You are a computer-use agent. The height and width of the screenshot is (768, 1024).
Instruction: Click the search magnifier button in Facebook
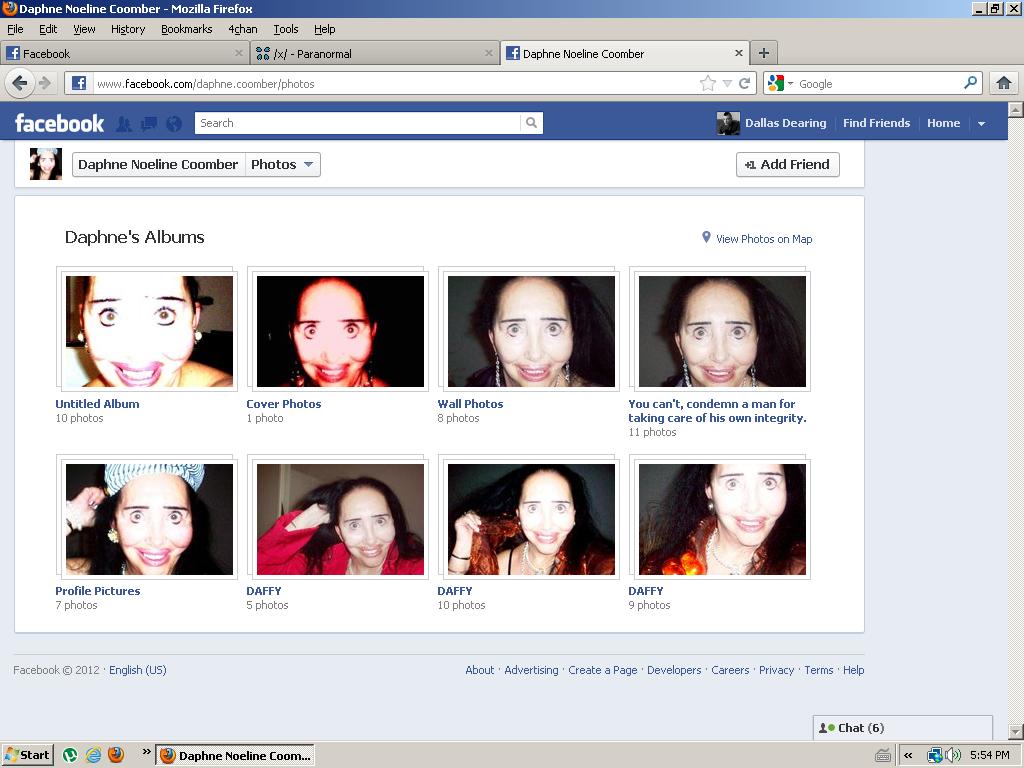pos(532,123)
